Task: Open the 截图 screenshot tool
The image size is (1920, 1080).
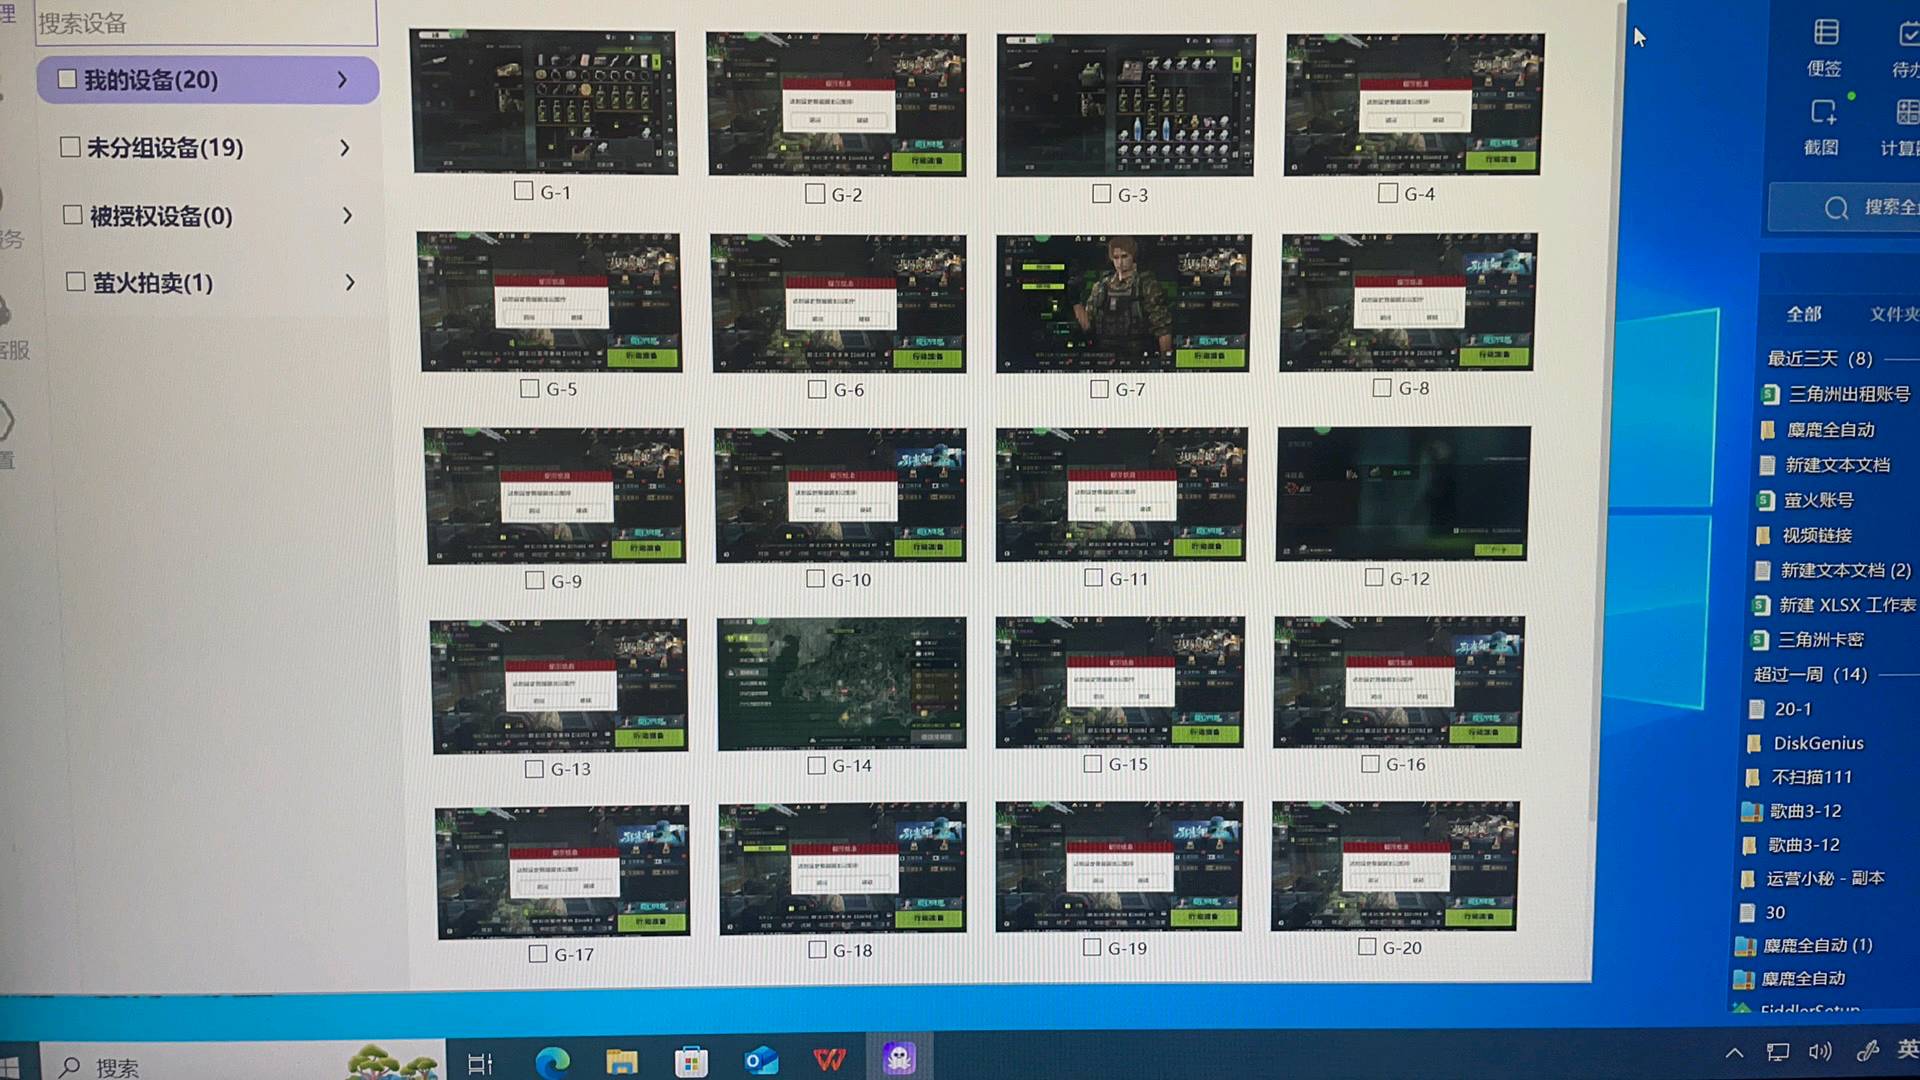Action: pos(1822,126)
